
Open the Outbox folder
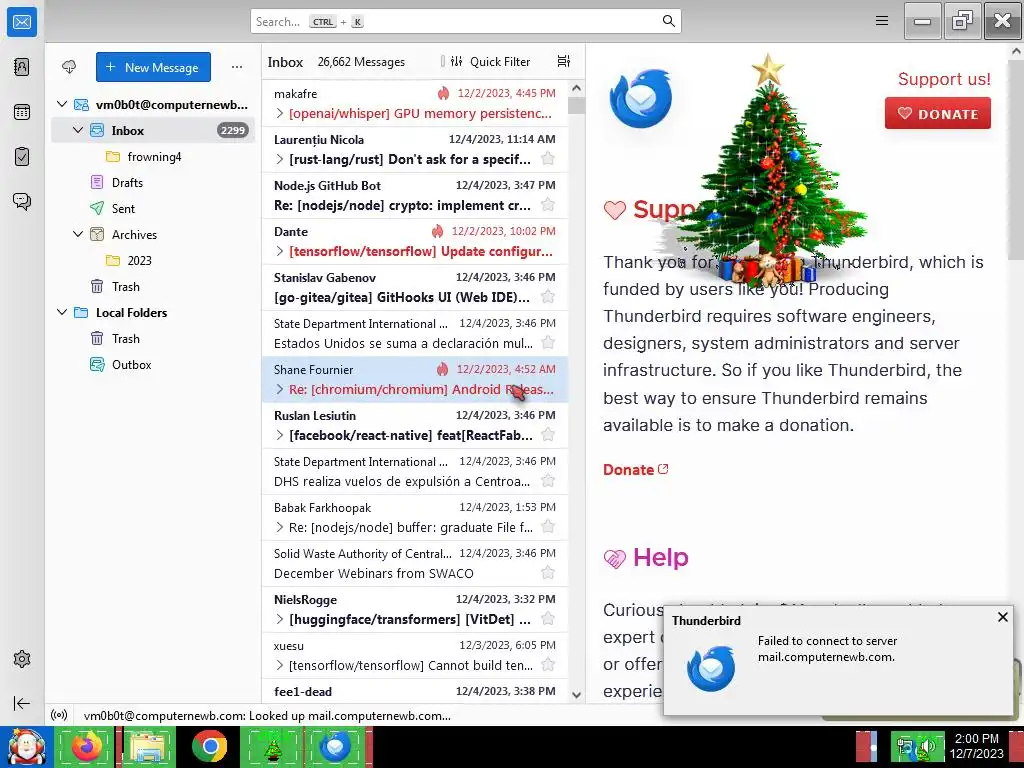[x=131, y=364]
